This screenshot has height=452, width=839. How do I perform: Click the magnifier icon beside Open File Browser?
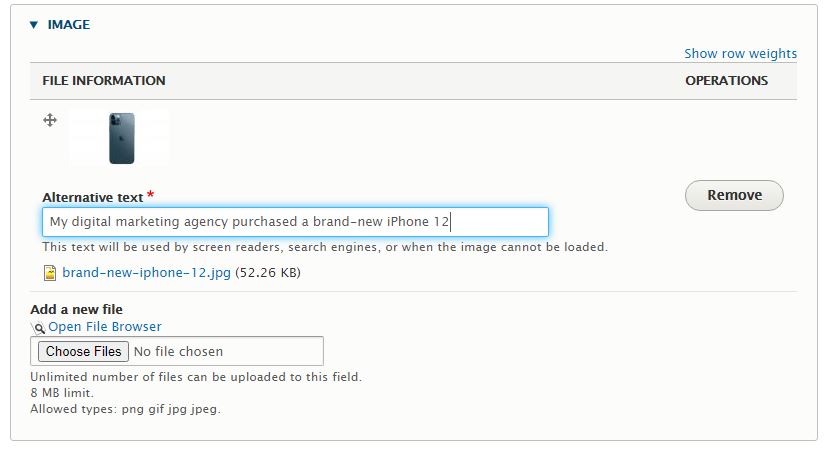coord(37,327)
